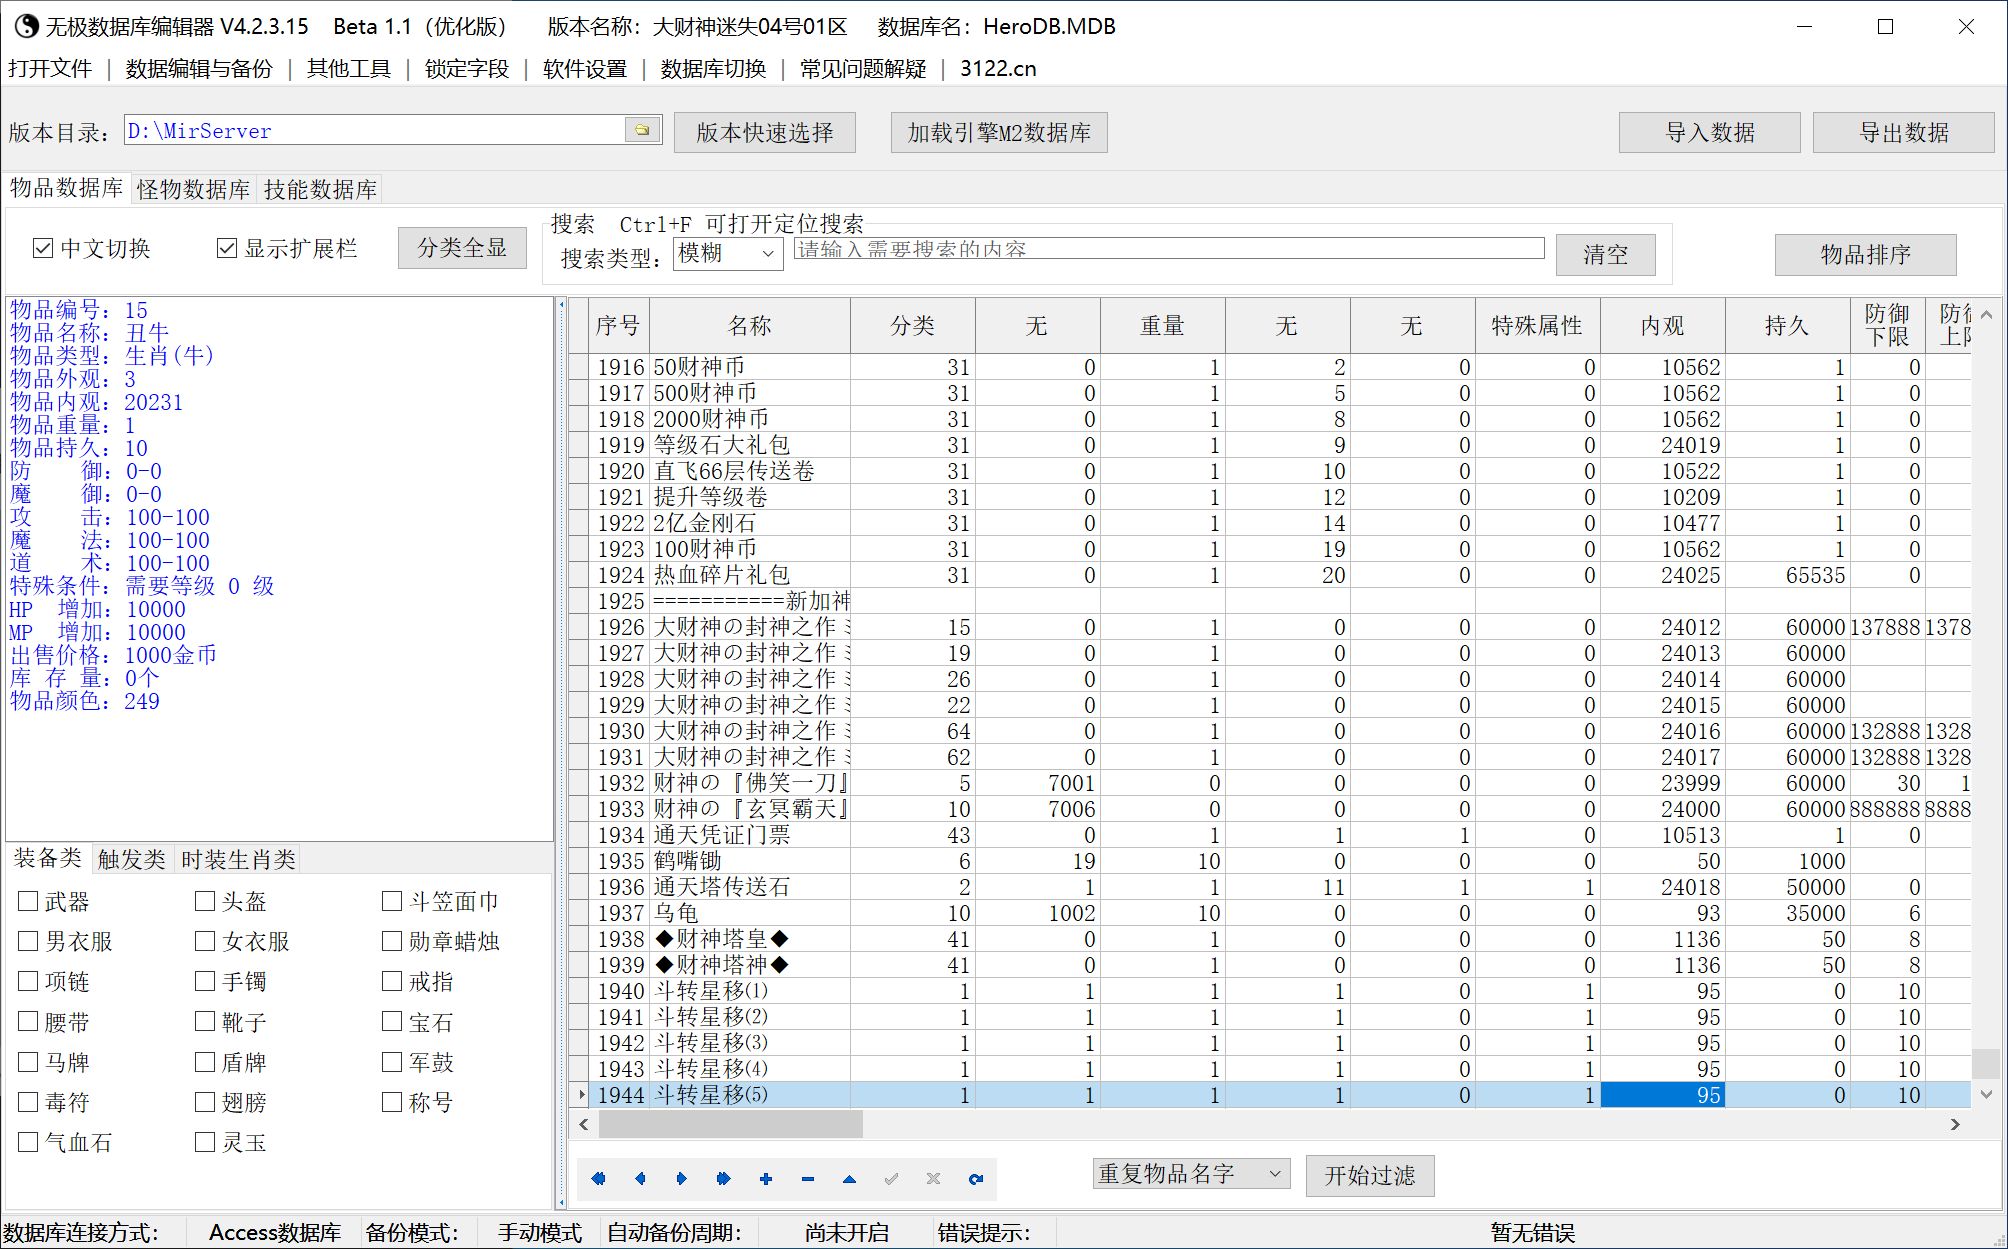Open the 搜索类型 模糊 dropdown
Viewport: 2008px width, 1249px height.
728,253
